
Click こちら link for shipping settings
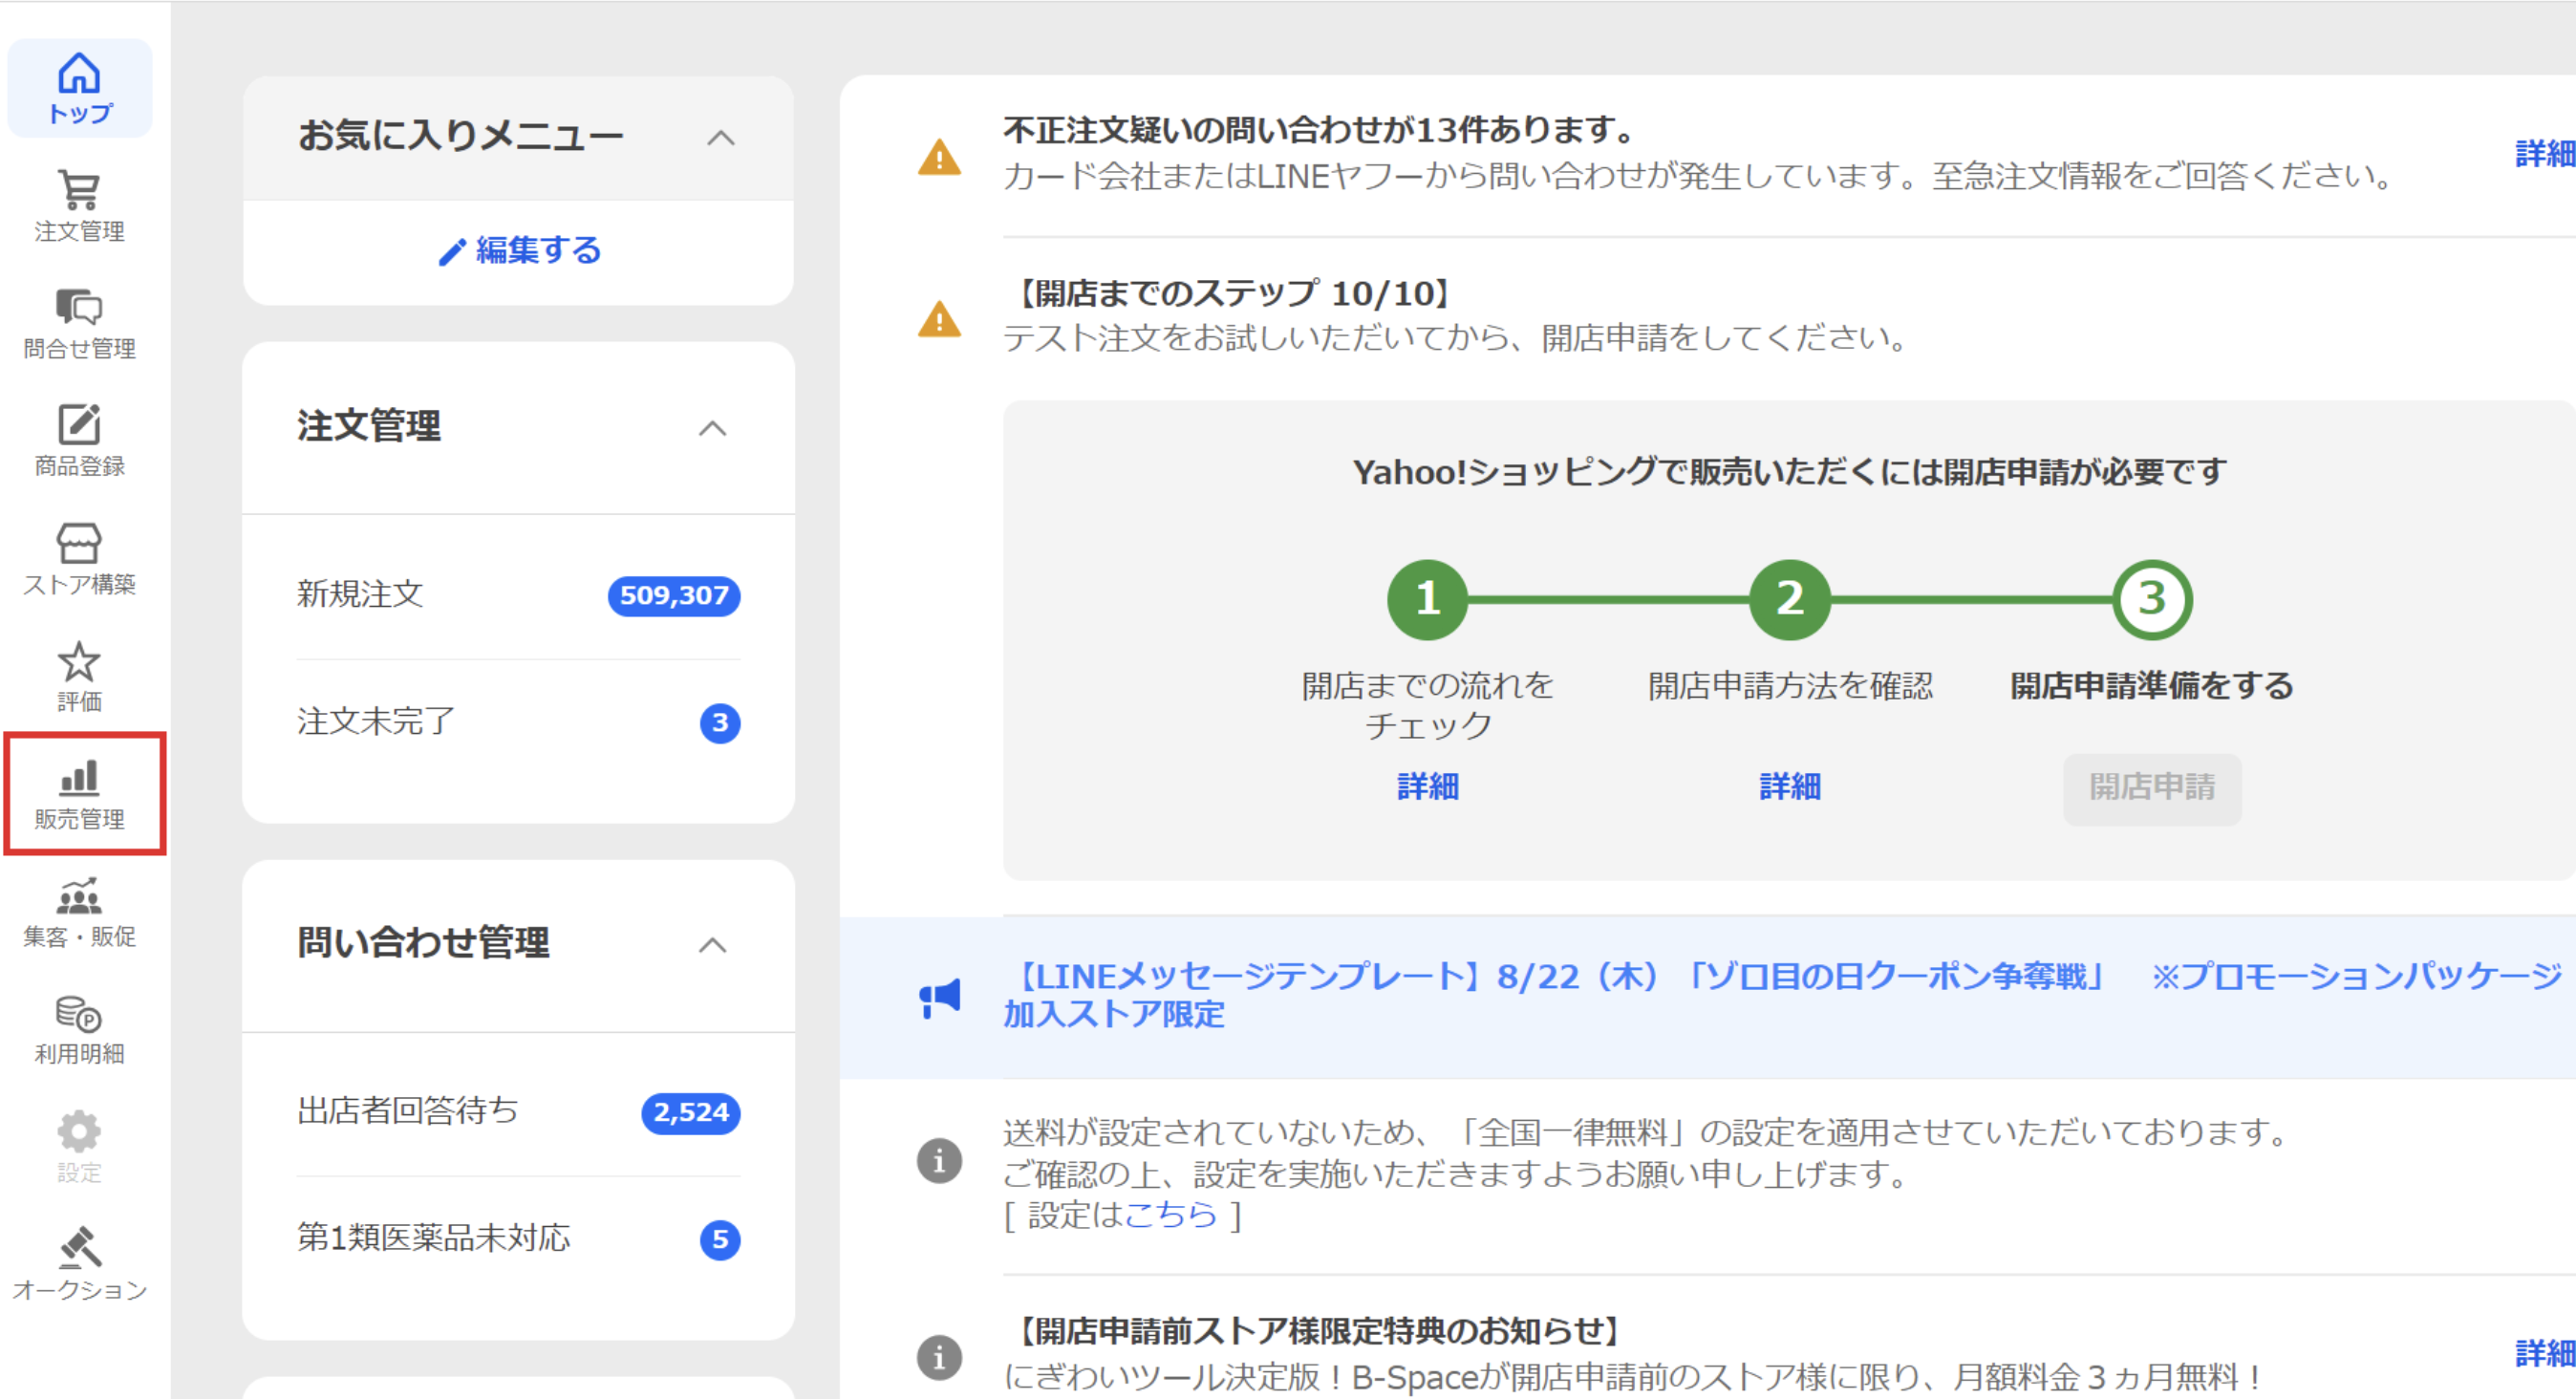[1170, 1215]
